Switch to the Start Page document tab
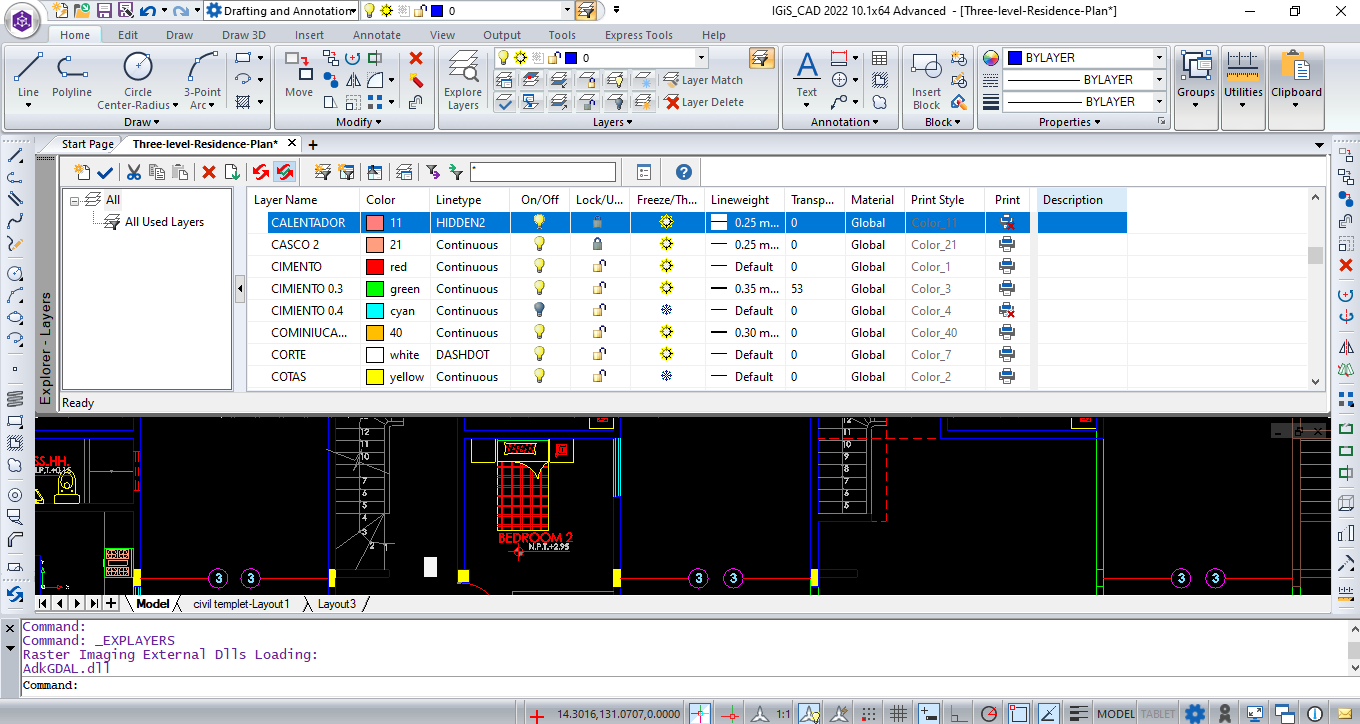1360x724 pixels. click(x=87, y=144)
